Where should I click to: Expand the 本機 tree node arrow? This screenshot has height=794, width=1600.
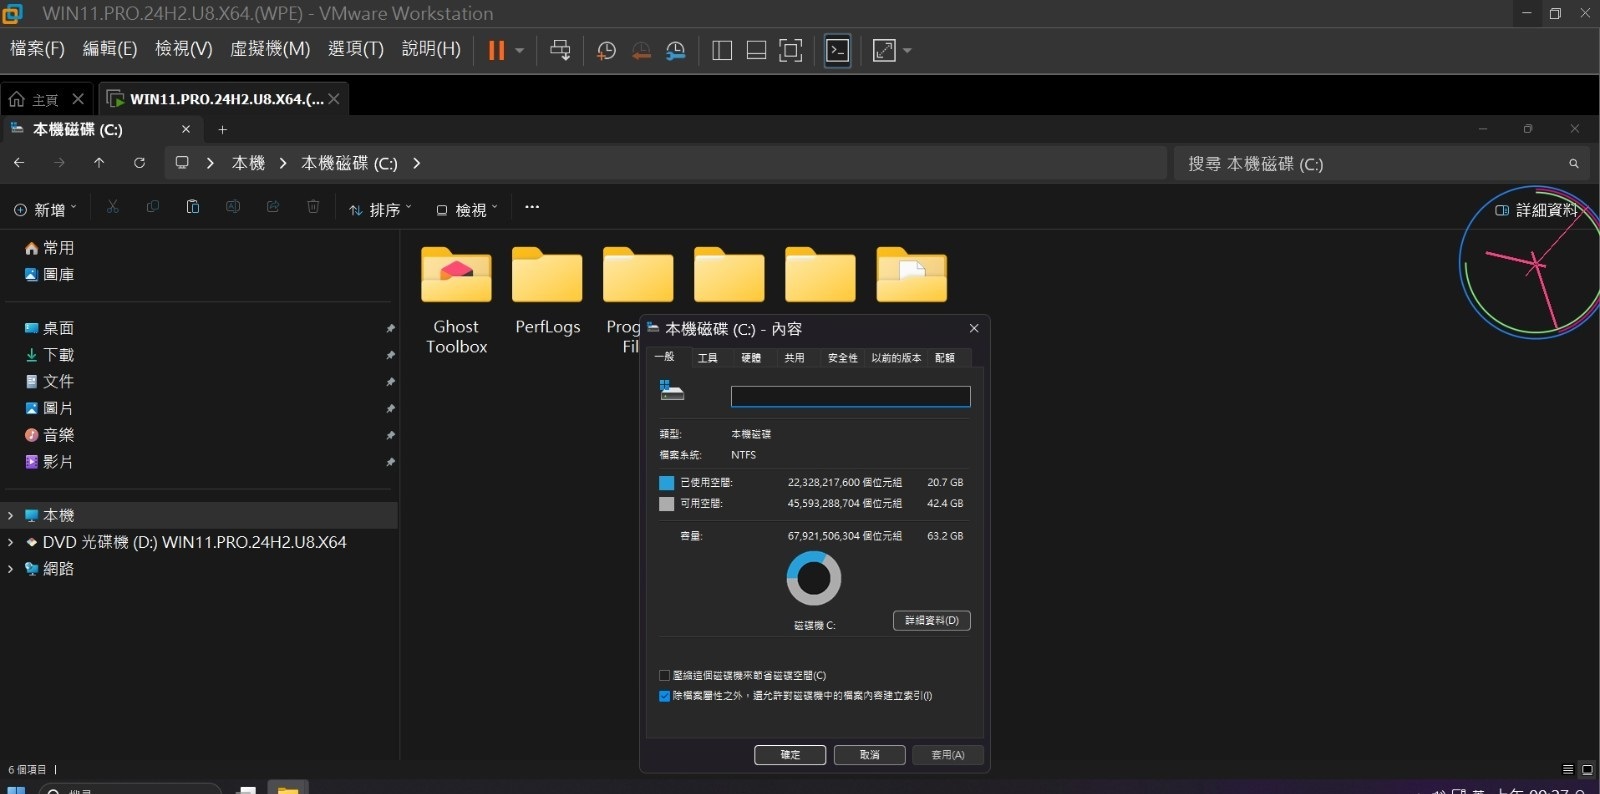click(x=11, y=515)
